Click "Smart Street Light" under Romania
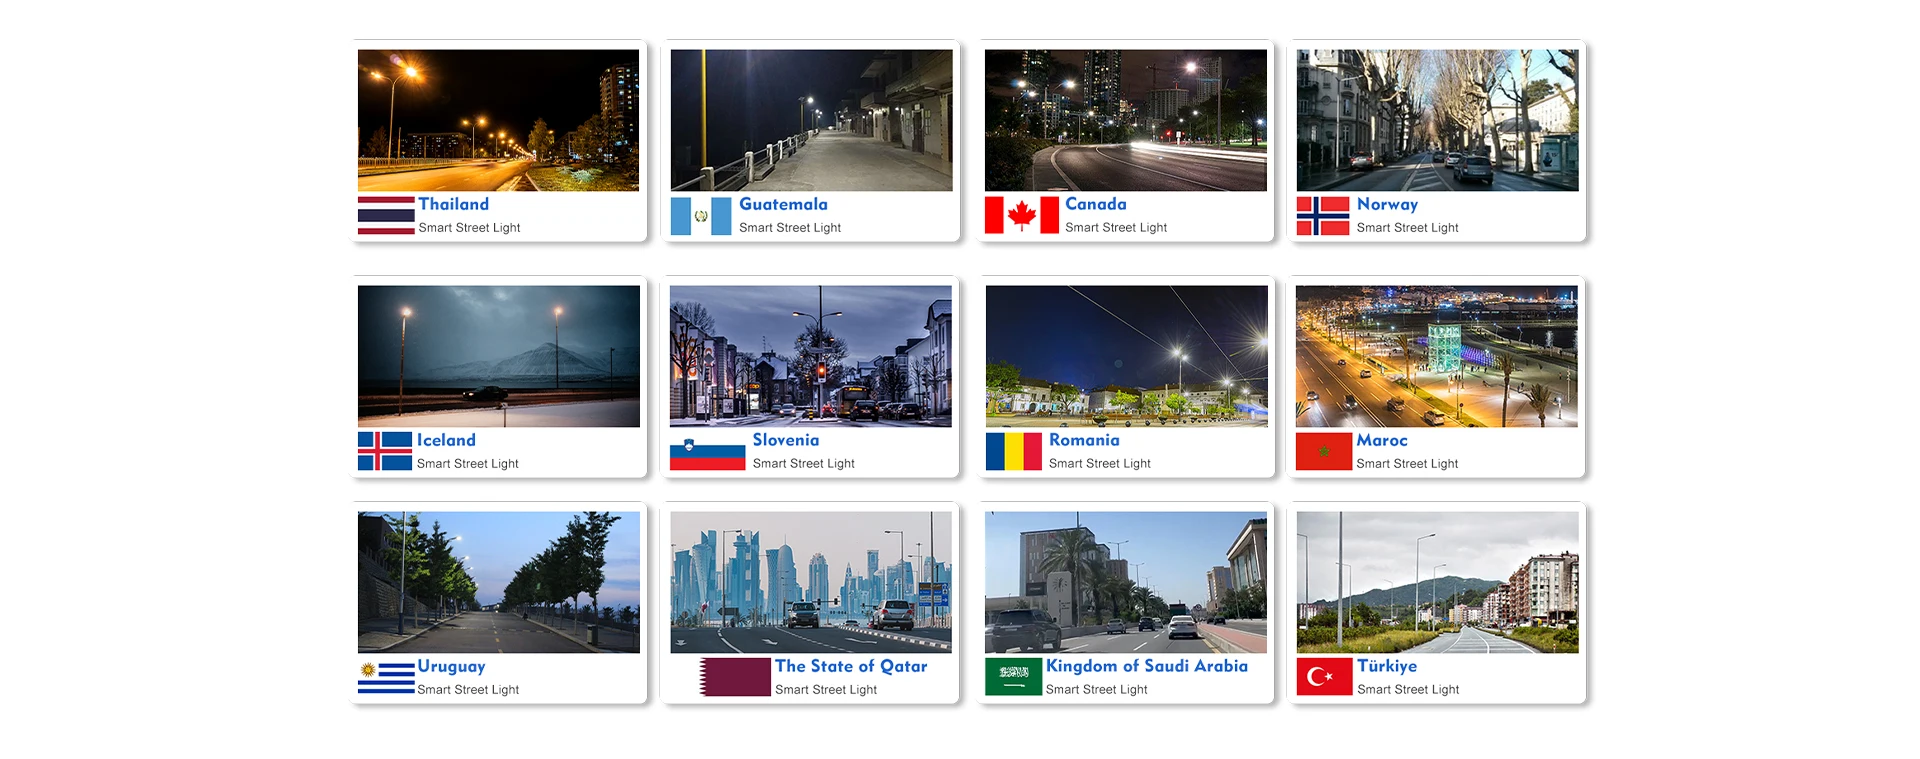This screenshot has width=1920, height=759. [x=1100, y=464]
